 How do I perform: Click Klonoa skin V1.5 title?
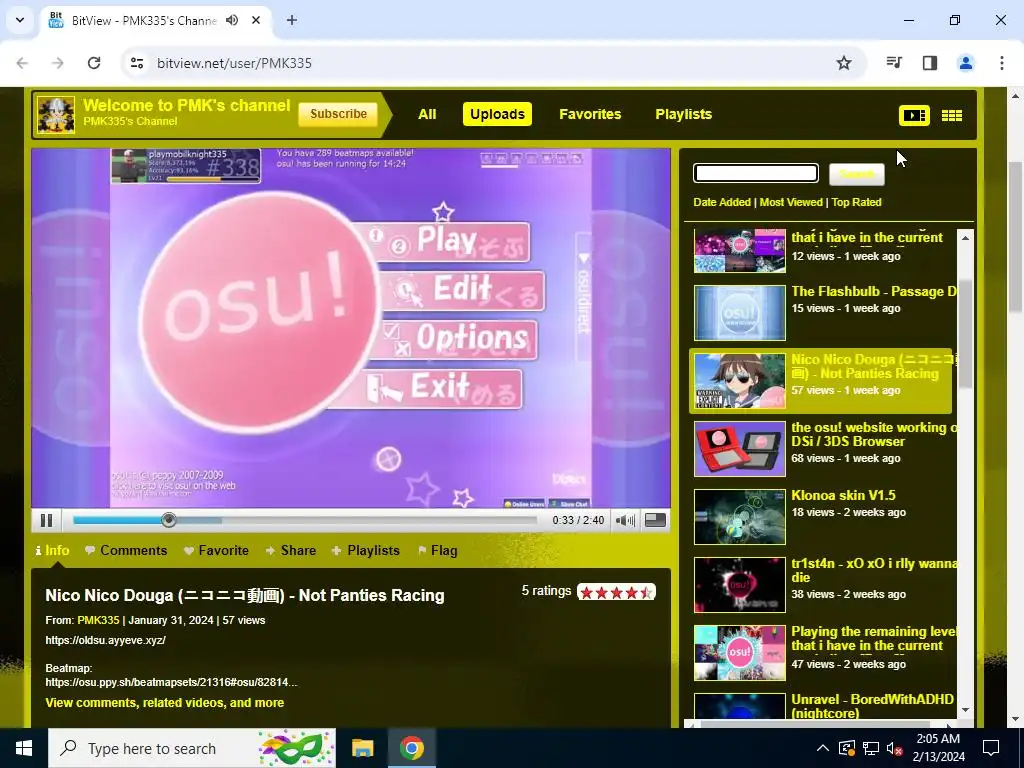click(843, 496)
